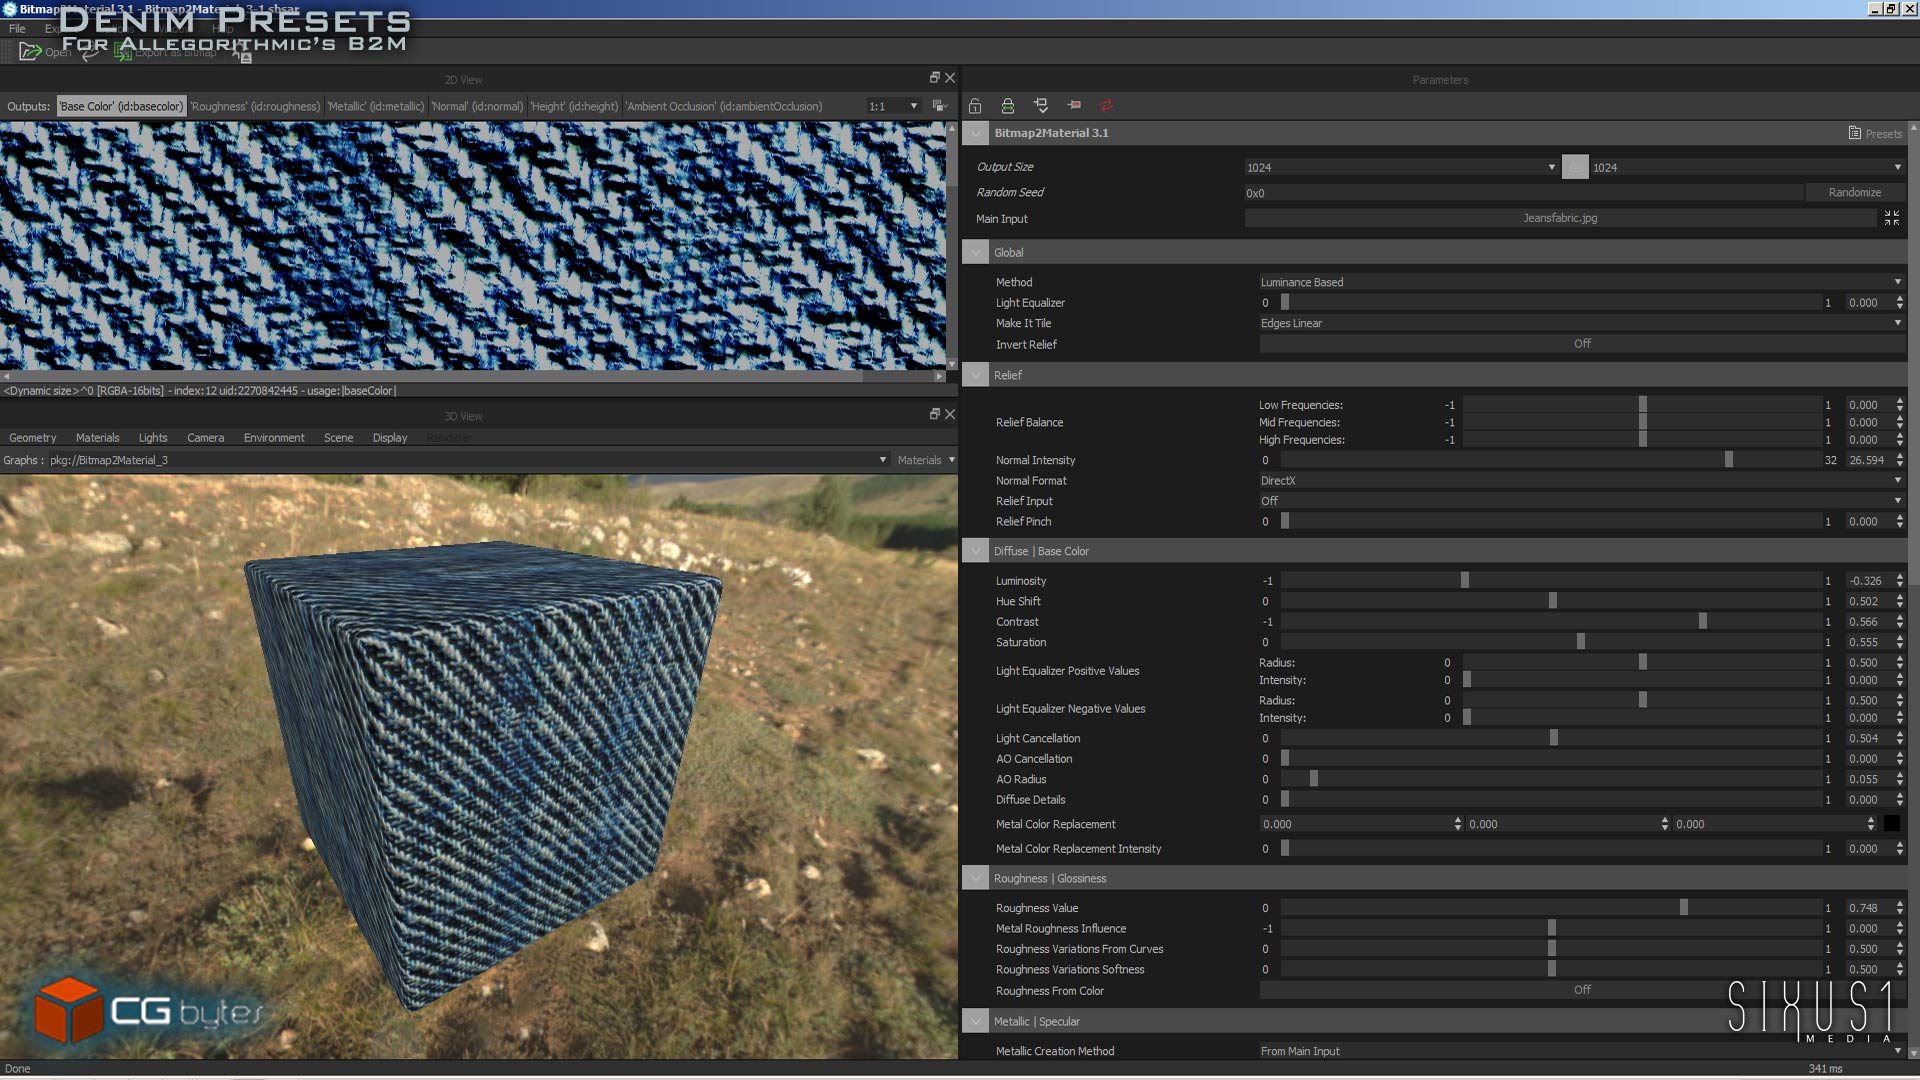Click the Normal Intensity slider

pos(1551,460)
